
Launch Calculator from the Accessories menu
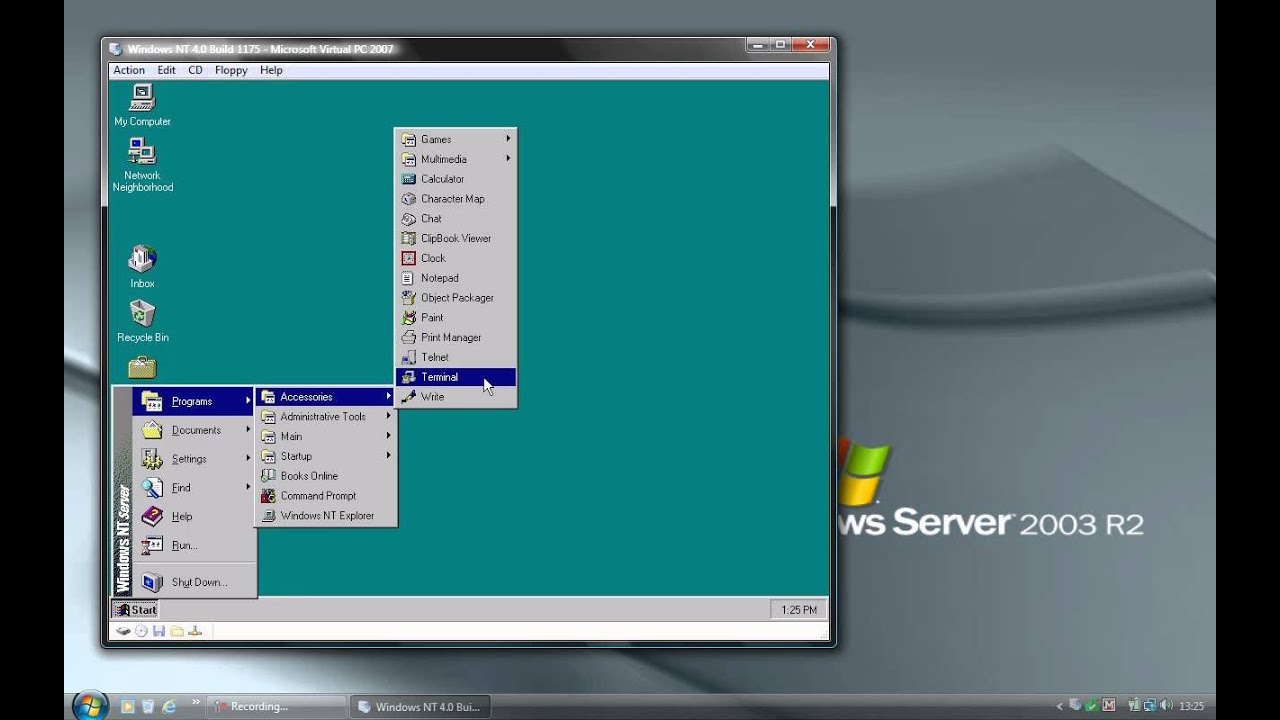456,179
